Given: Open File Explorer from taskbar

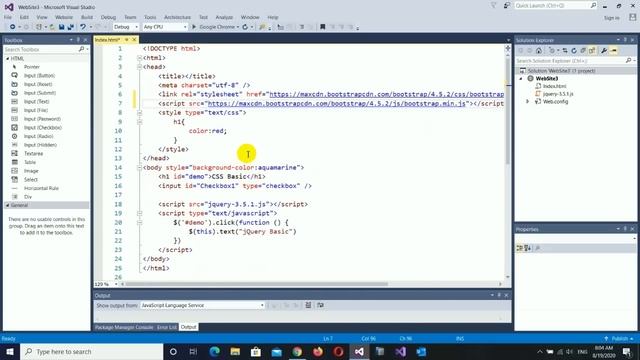Looking at the screenshot, I should pyautogui.click(x=235, y=351).
